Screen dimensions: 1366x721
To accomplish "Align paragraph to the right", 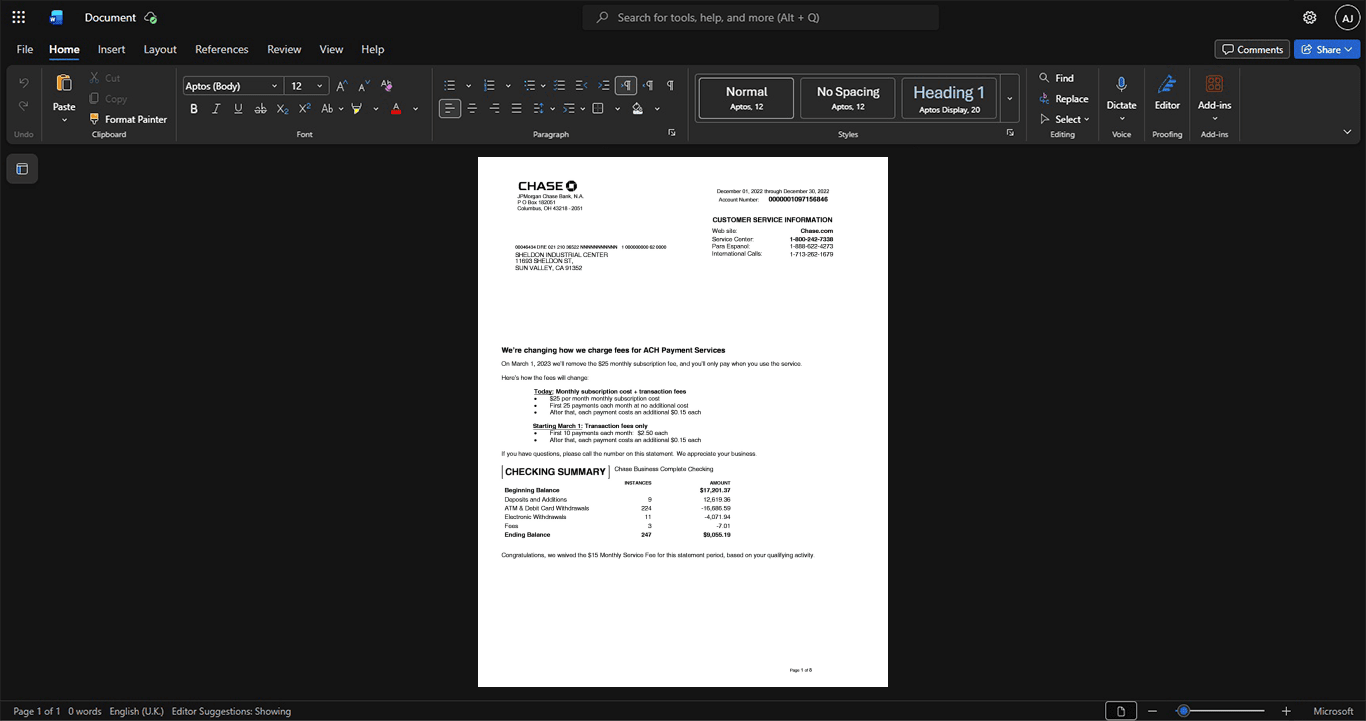I will tap(494, 108).
